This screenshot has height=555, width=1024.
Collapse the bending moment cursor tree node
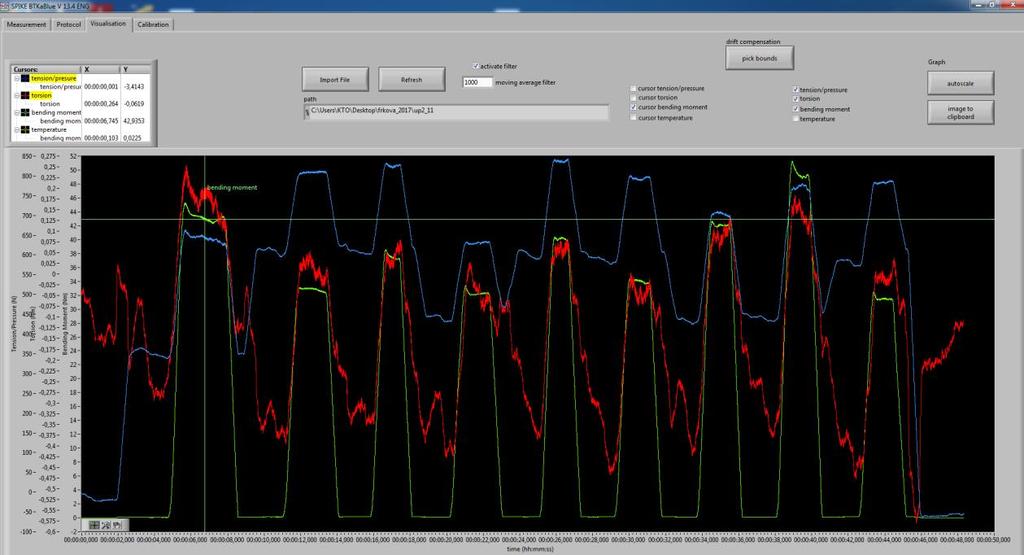click(17, 112)
